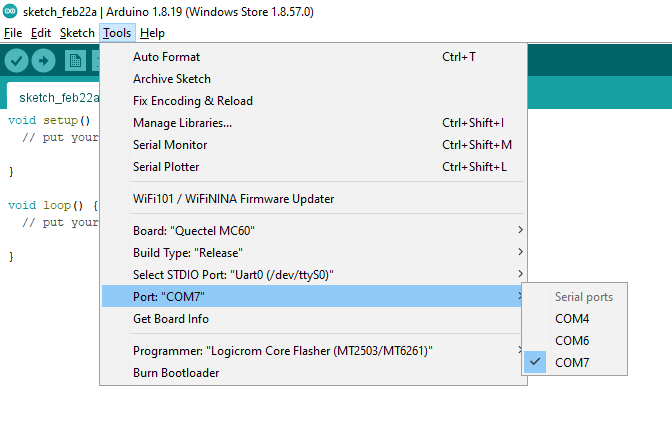The height and width of the screenshot is (425, 672).
Task: Choose Fix Encoding & Reload
Action: click(314, 101)
